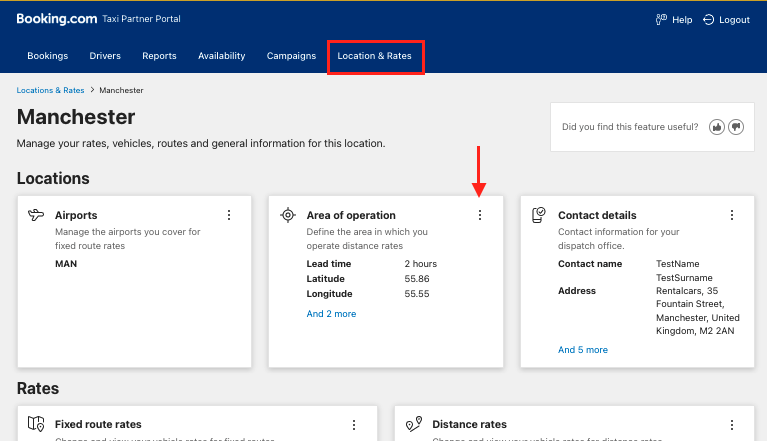The width and height of the screenshot is (767, 441).
Task: Click the Distance rates title
Action: pyautogui.click(x=469, y=424)
